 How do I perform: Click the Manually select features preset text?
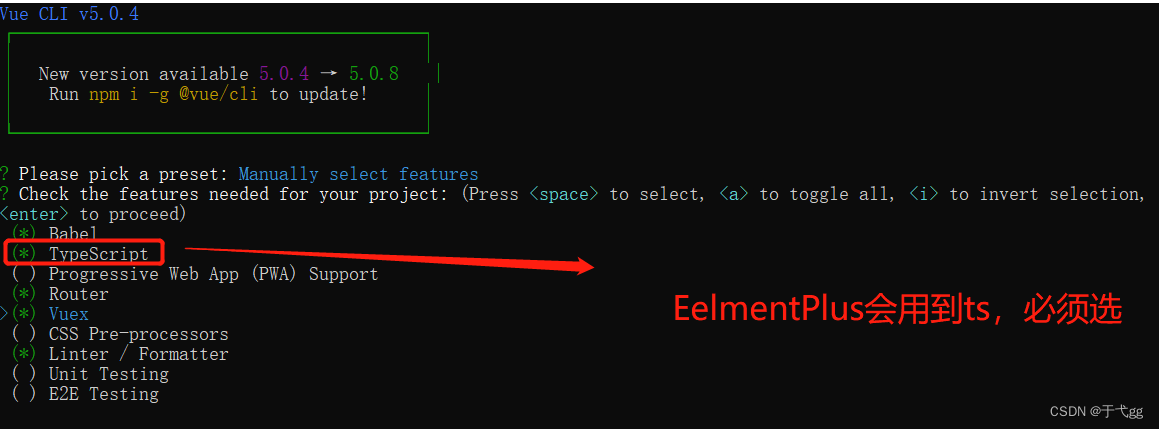tap(358, 175)
